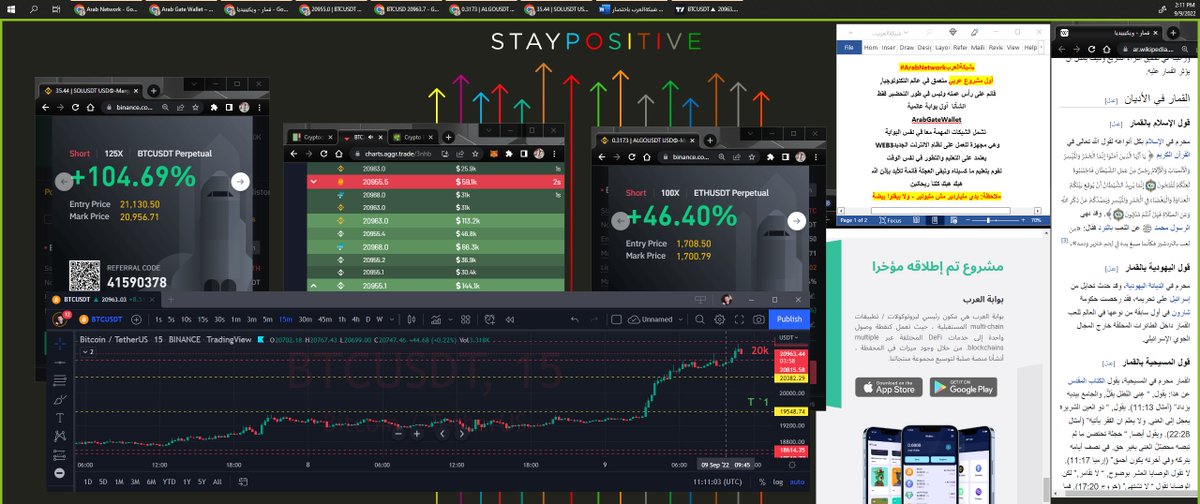Image resolution: width=1200 pixels, height=504 pixels.
Task: Select the 1h timeframe in TradingView
Action: tap(342, 320)
